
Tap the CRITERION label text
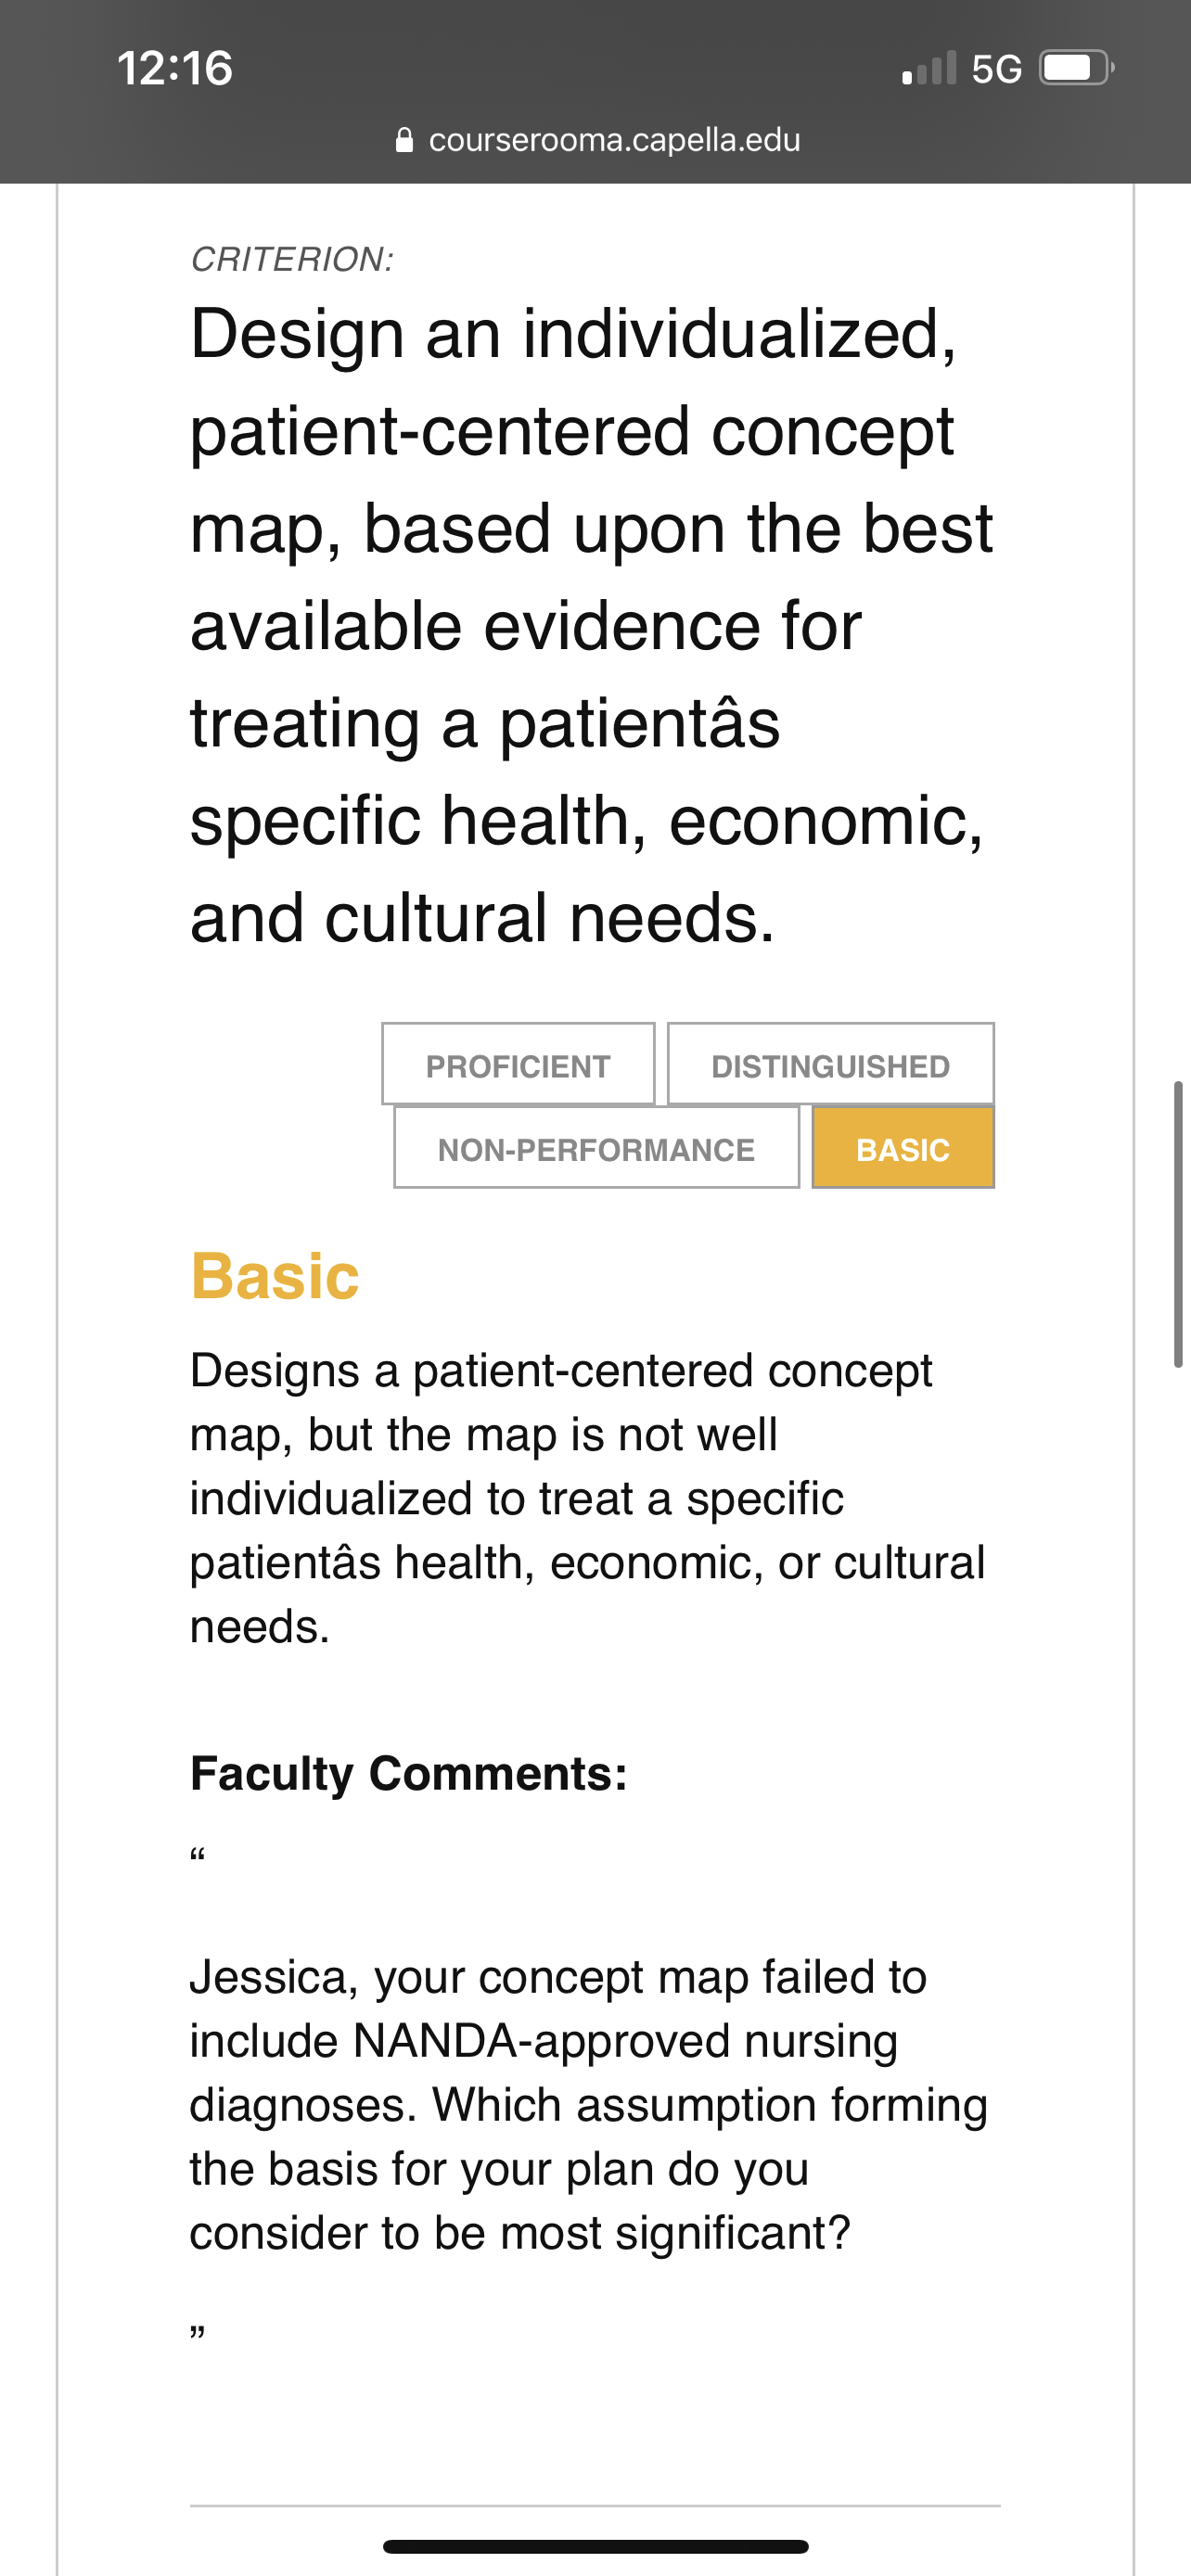tap(292, 259)
